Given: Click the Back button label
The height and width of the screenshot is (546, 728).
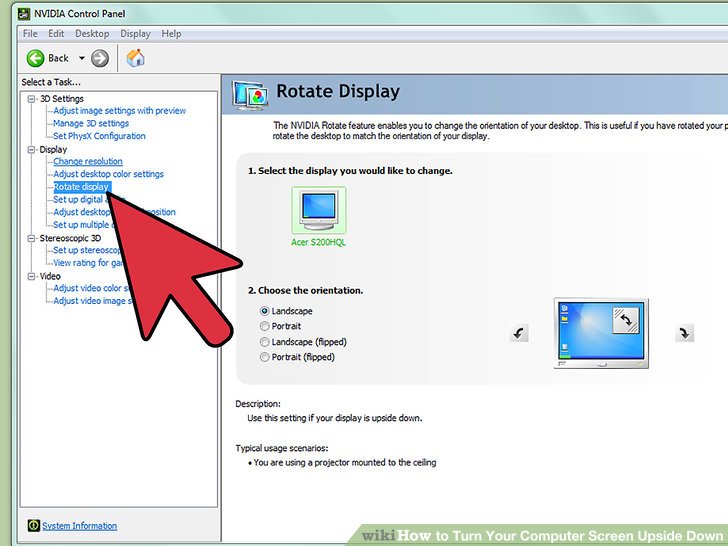Looking at the screenshot, I should click(x=58, y=58).
